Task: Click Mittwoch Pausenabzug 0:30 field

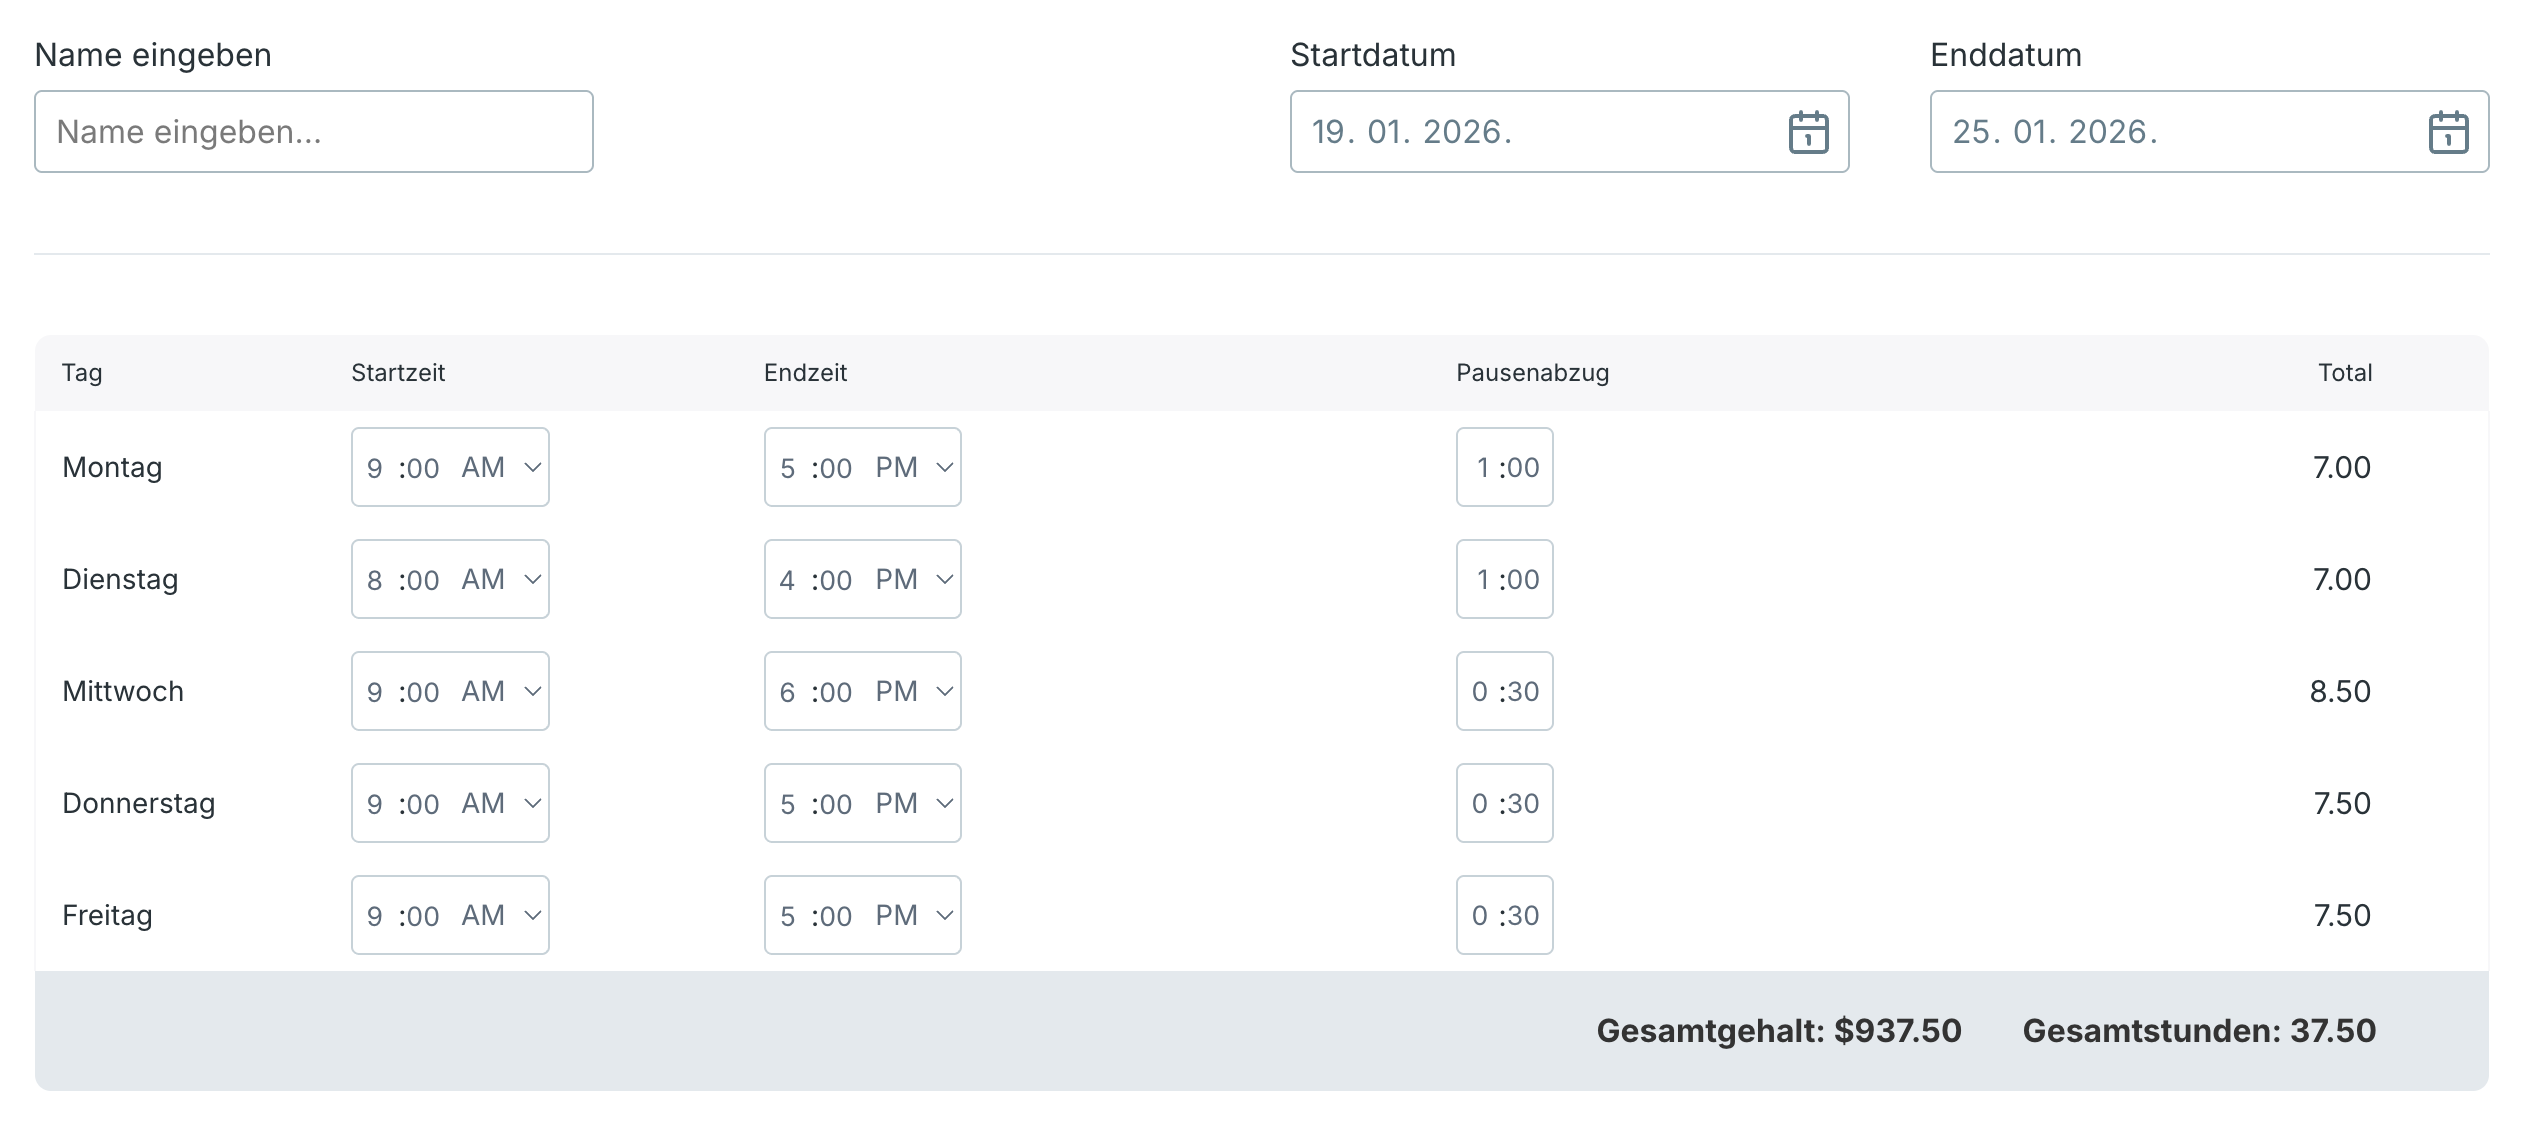Action: (1504, 691)
